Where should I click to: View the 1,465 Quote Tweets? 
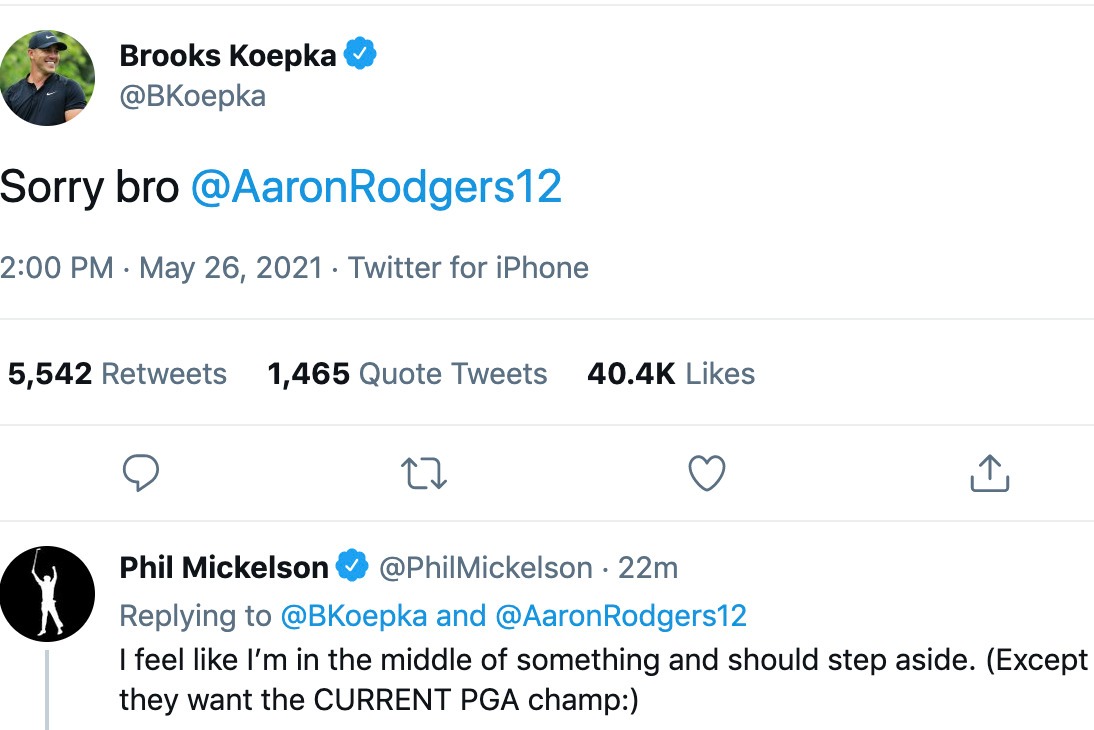[x=407, y=374]
